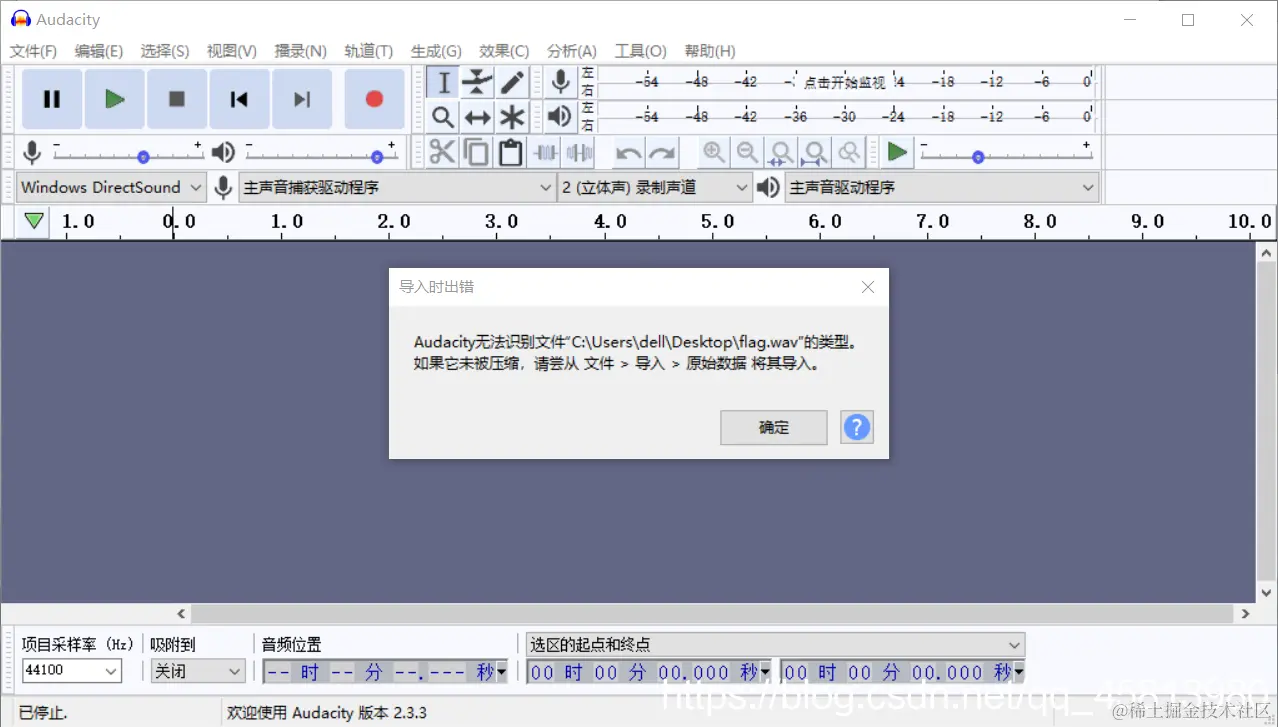Click the red Record button
The width and height of the screenshot is (1278, 727).
pyautogui.click(x=374, y=99)
